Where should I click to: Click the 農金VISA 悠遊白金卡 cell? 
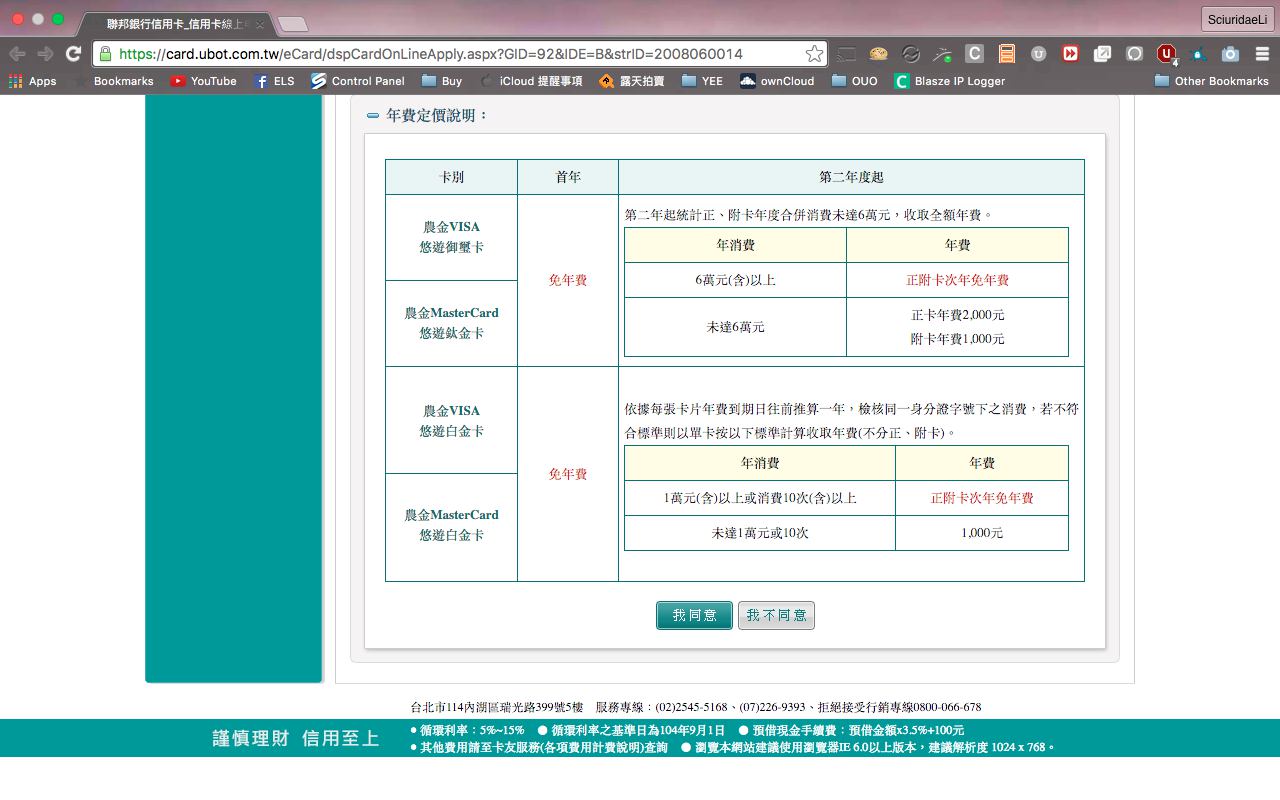tap(451, 420)
